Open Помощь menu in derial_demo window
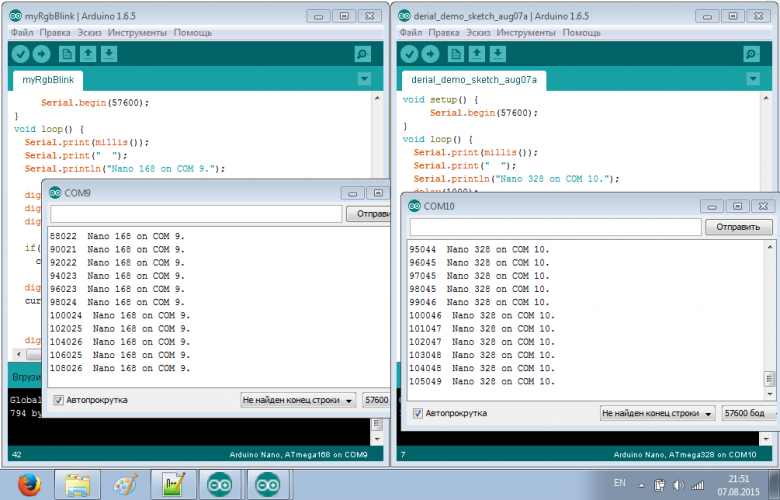The width and height of the screenshot is (780, 500). coord(582,33)
